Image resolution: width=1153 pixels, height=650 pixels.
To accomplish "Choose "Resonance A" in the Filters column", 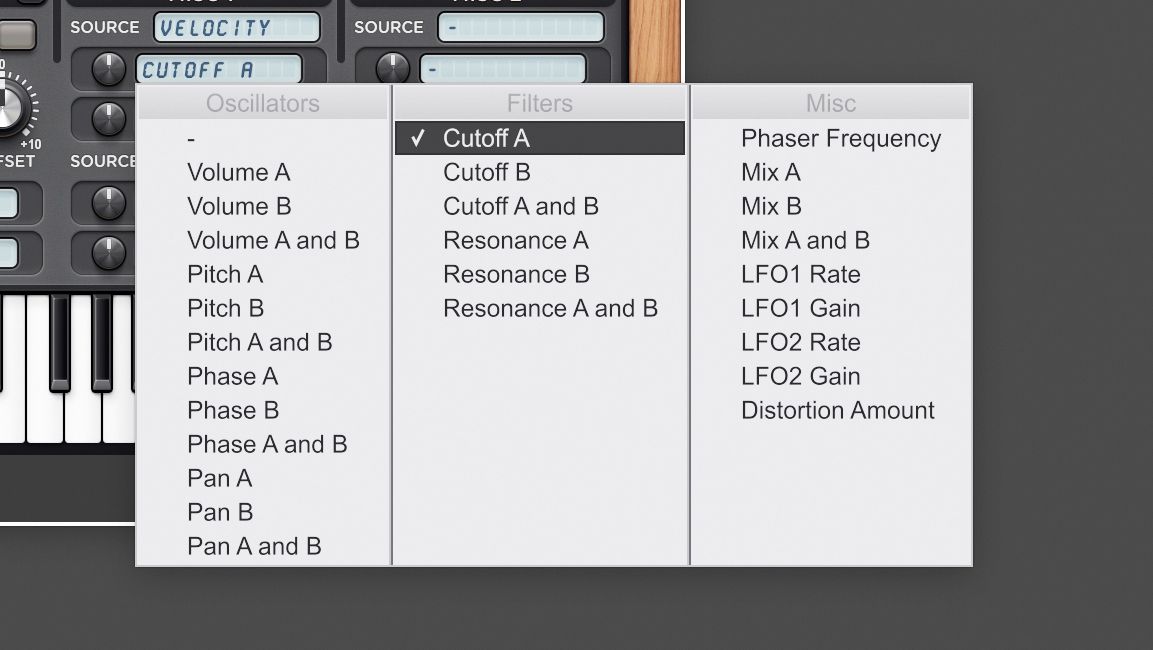I will 516,240.
